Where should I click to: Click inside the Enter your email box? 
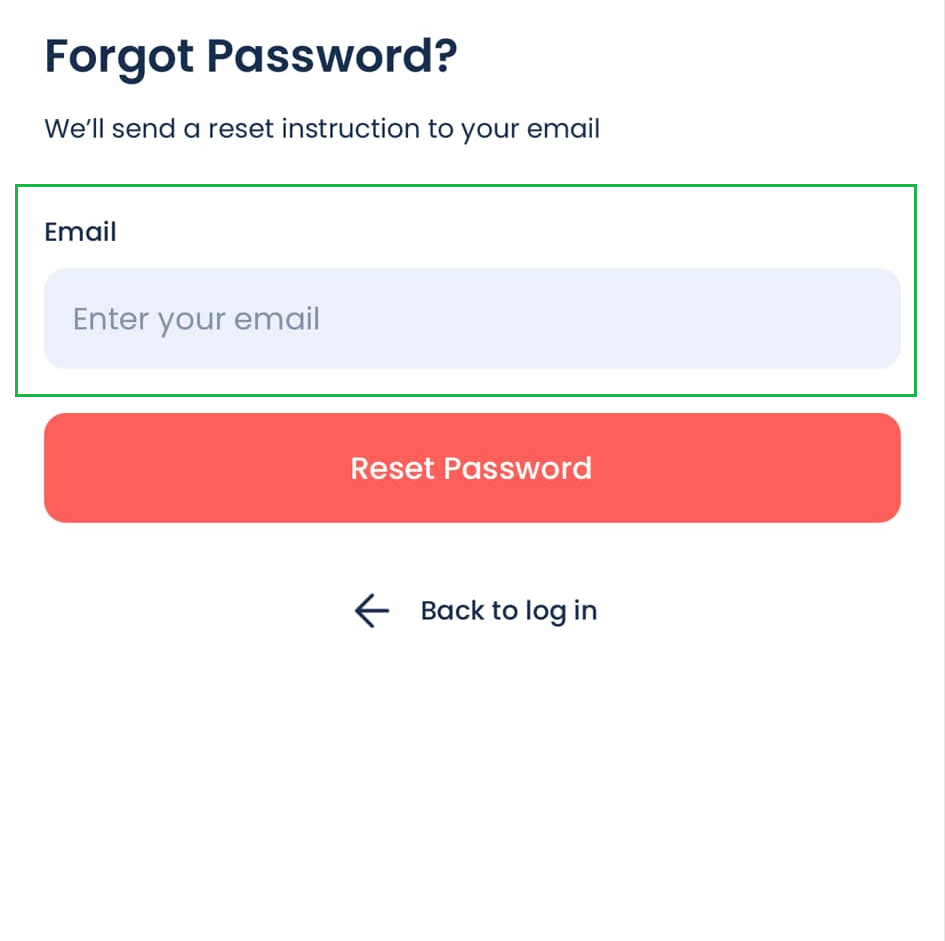472,319
